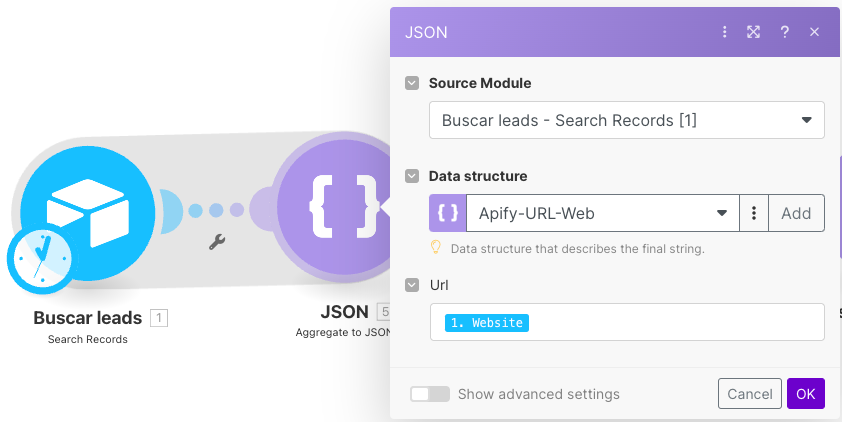
Task: Click the clock schedule icon
Action: (x=42, y=259)
